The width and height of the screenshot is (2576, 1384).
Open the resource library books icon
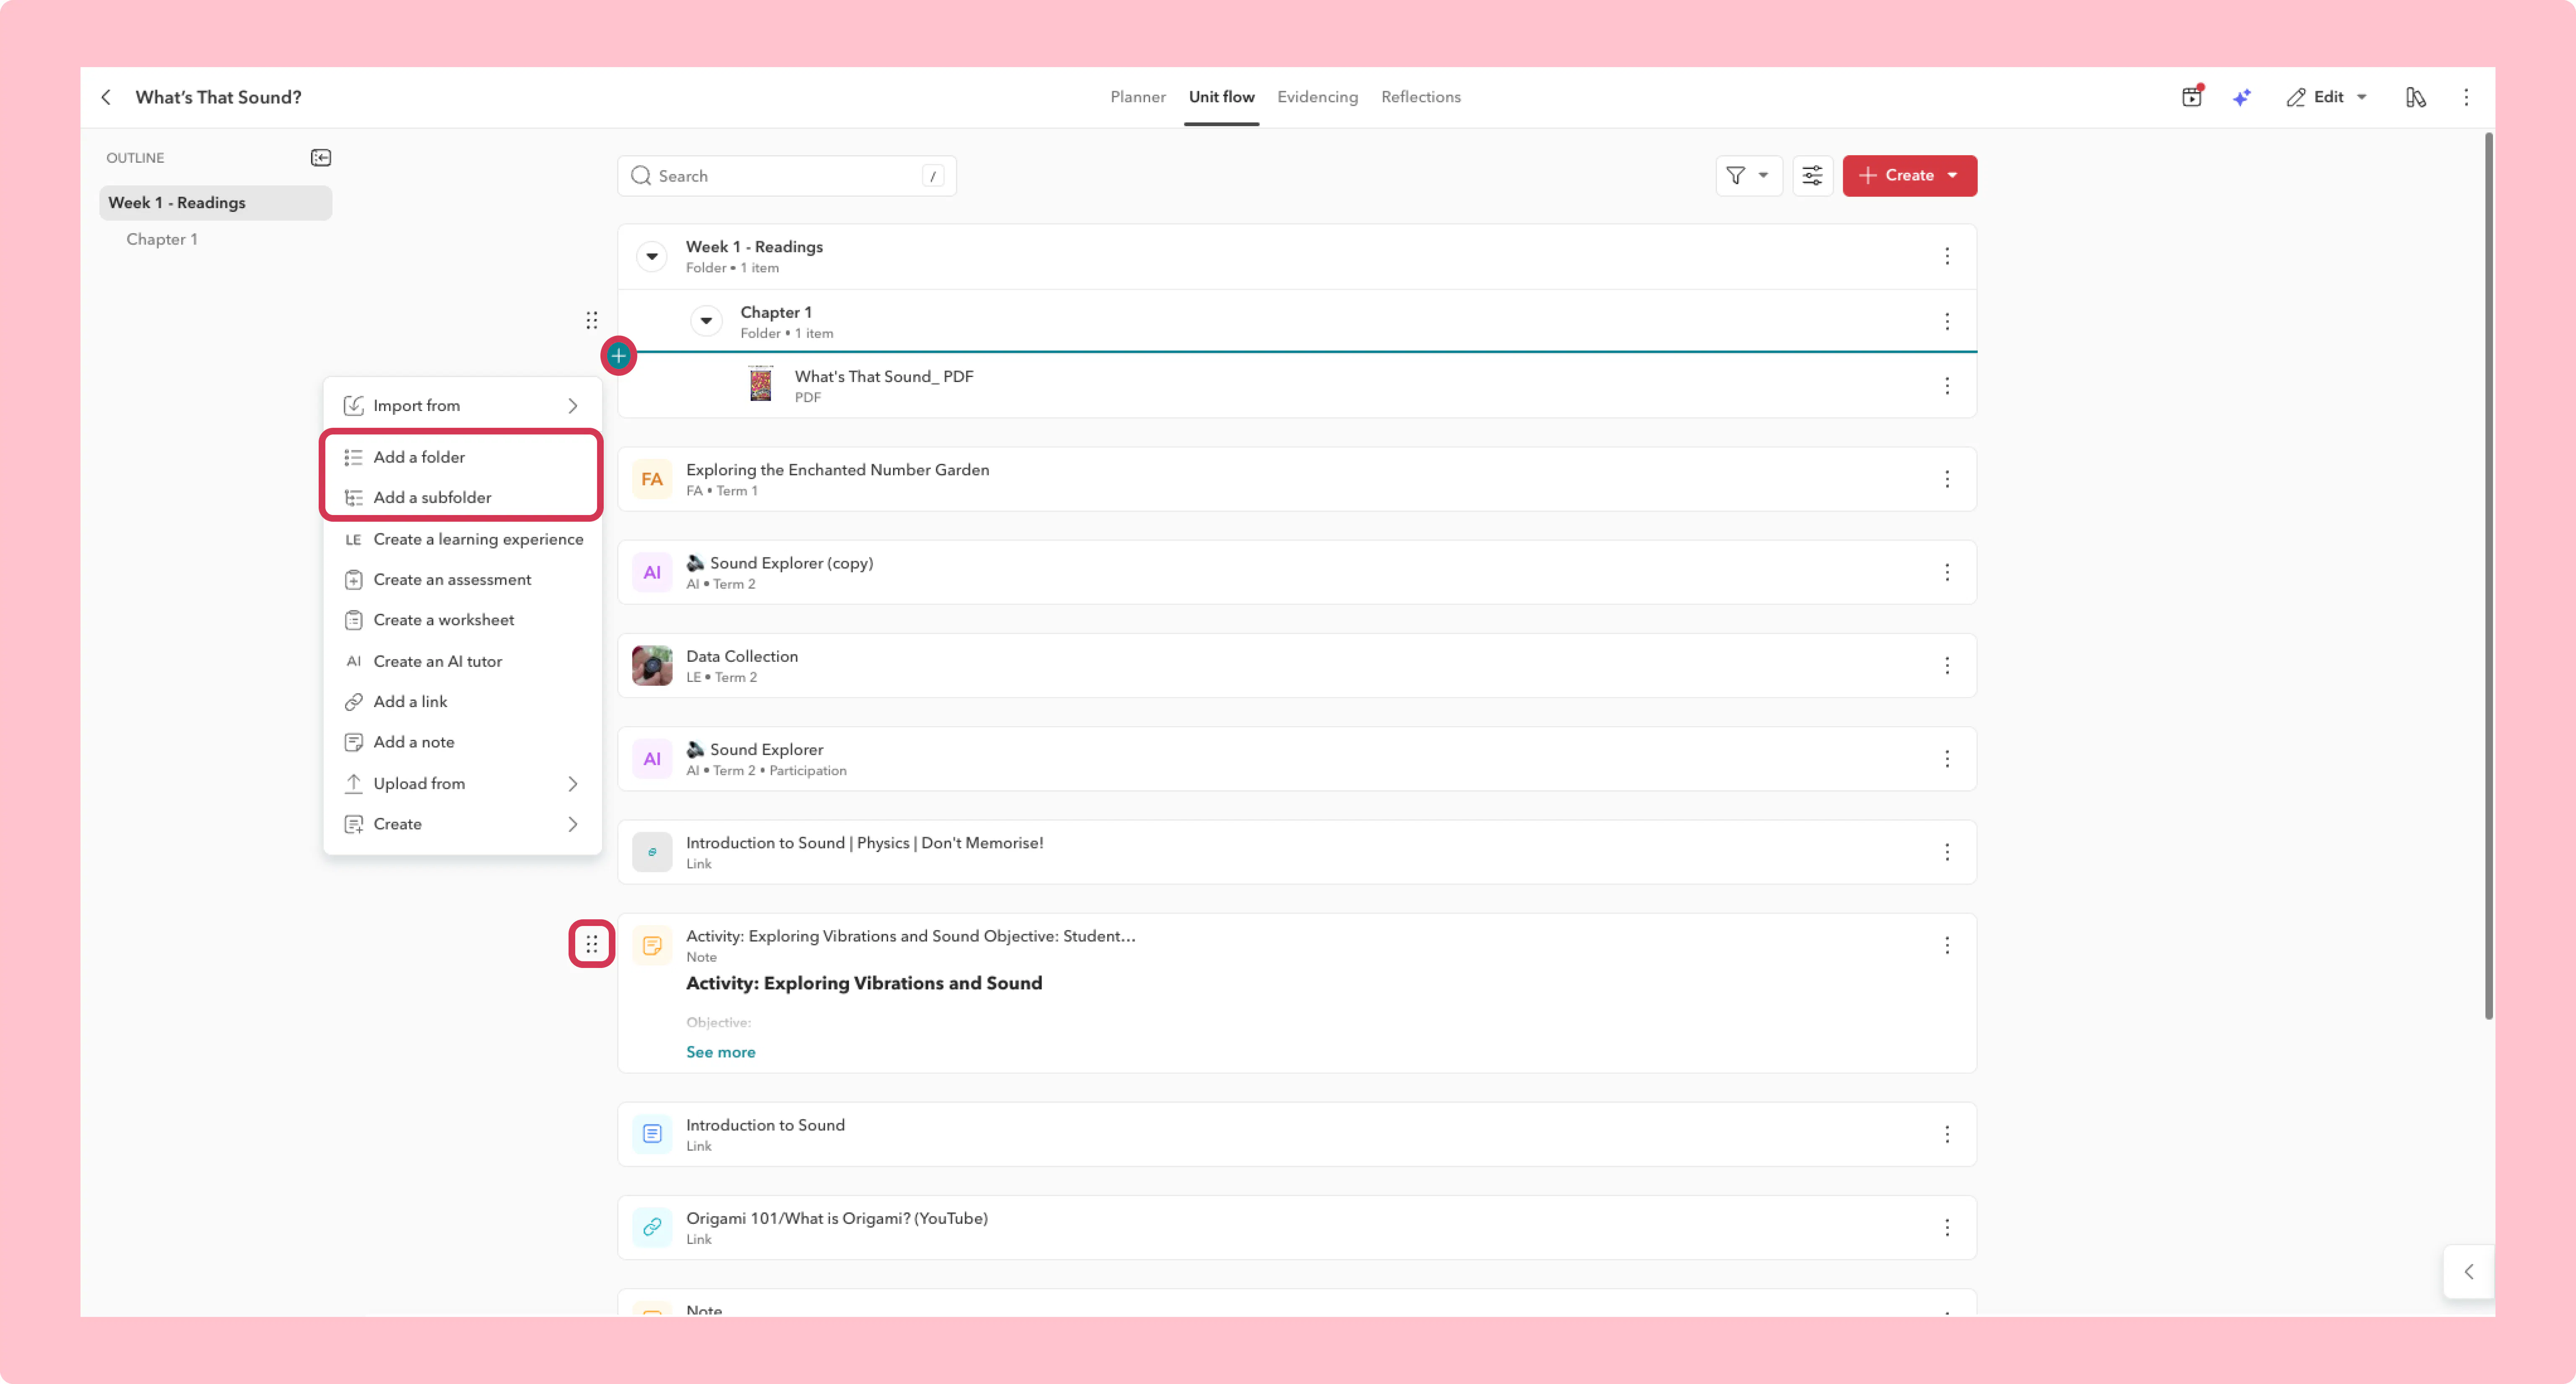coord(2415,97)
